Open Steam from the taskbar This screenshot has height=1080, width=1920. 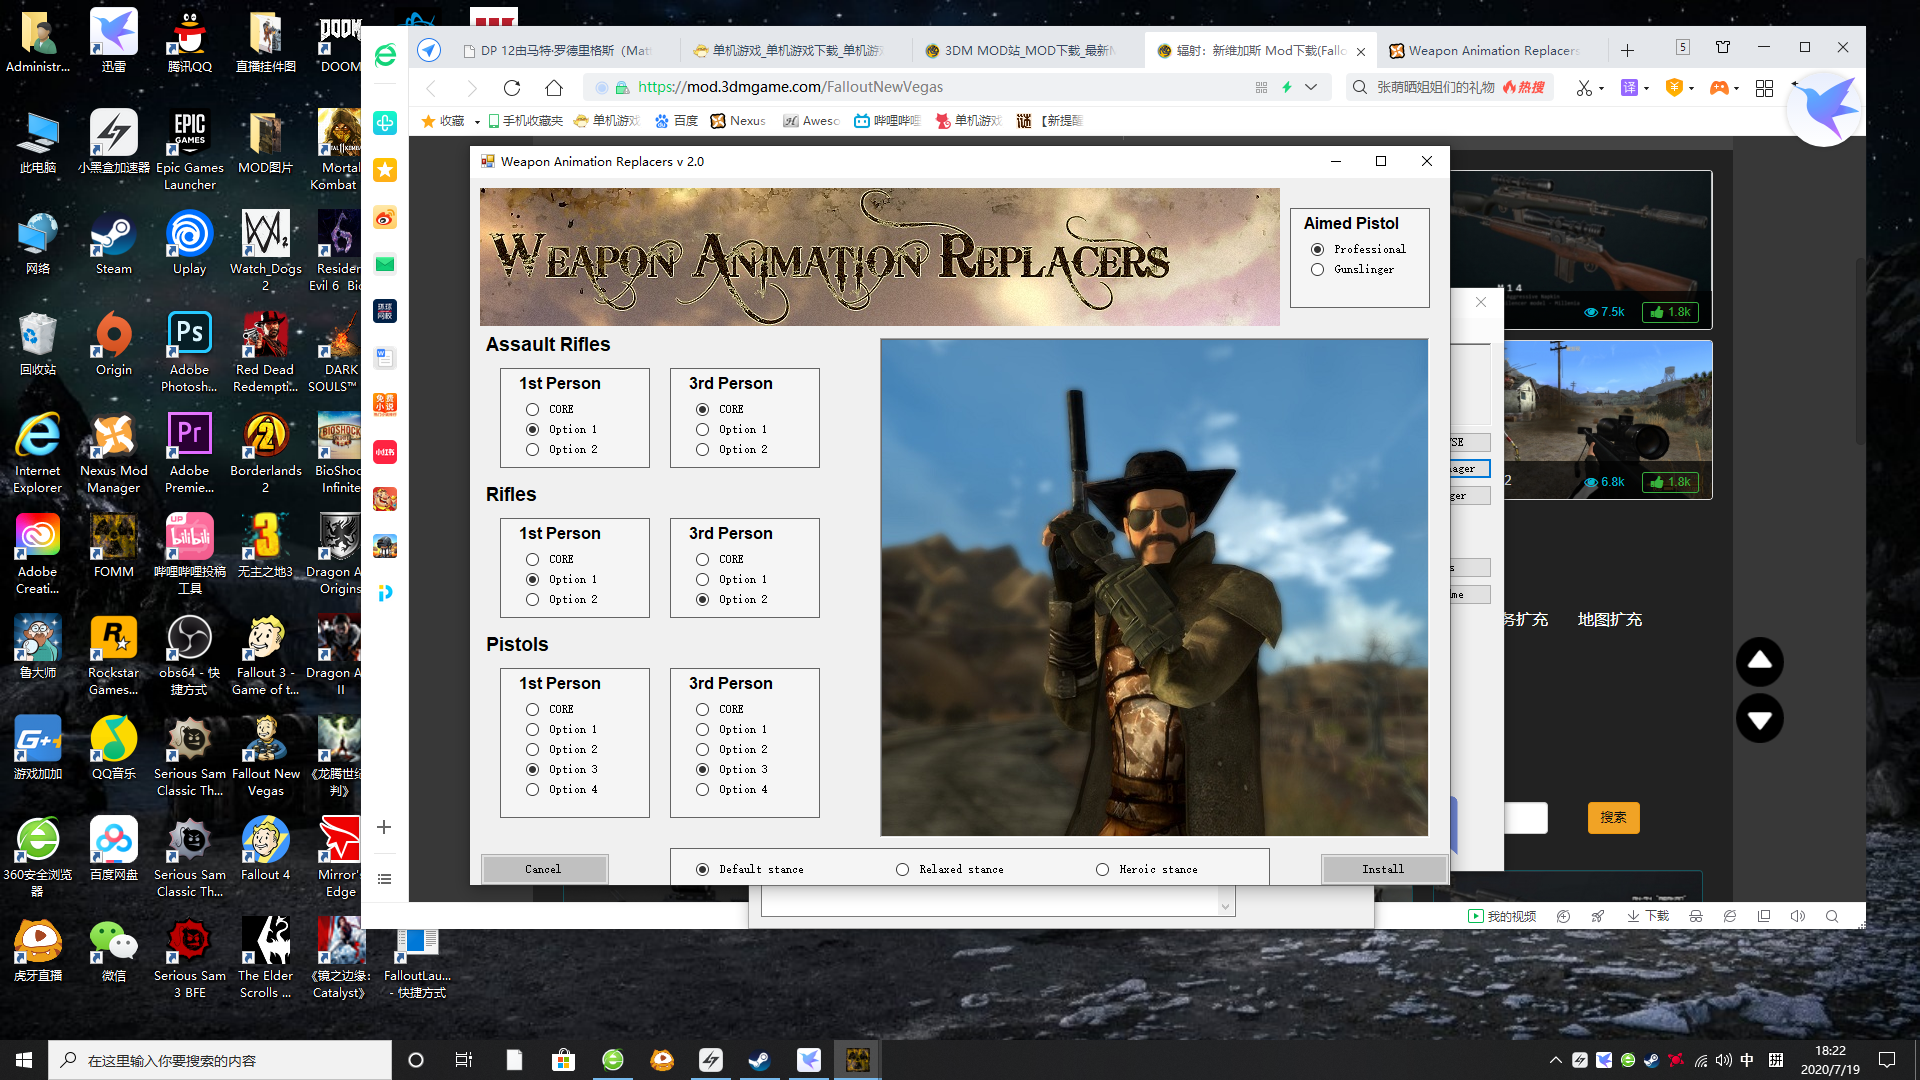coord(759,1060)
